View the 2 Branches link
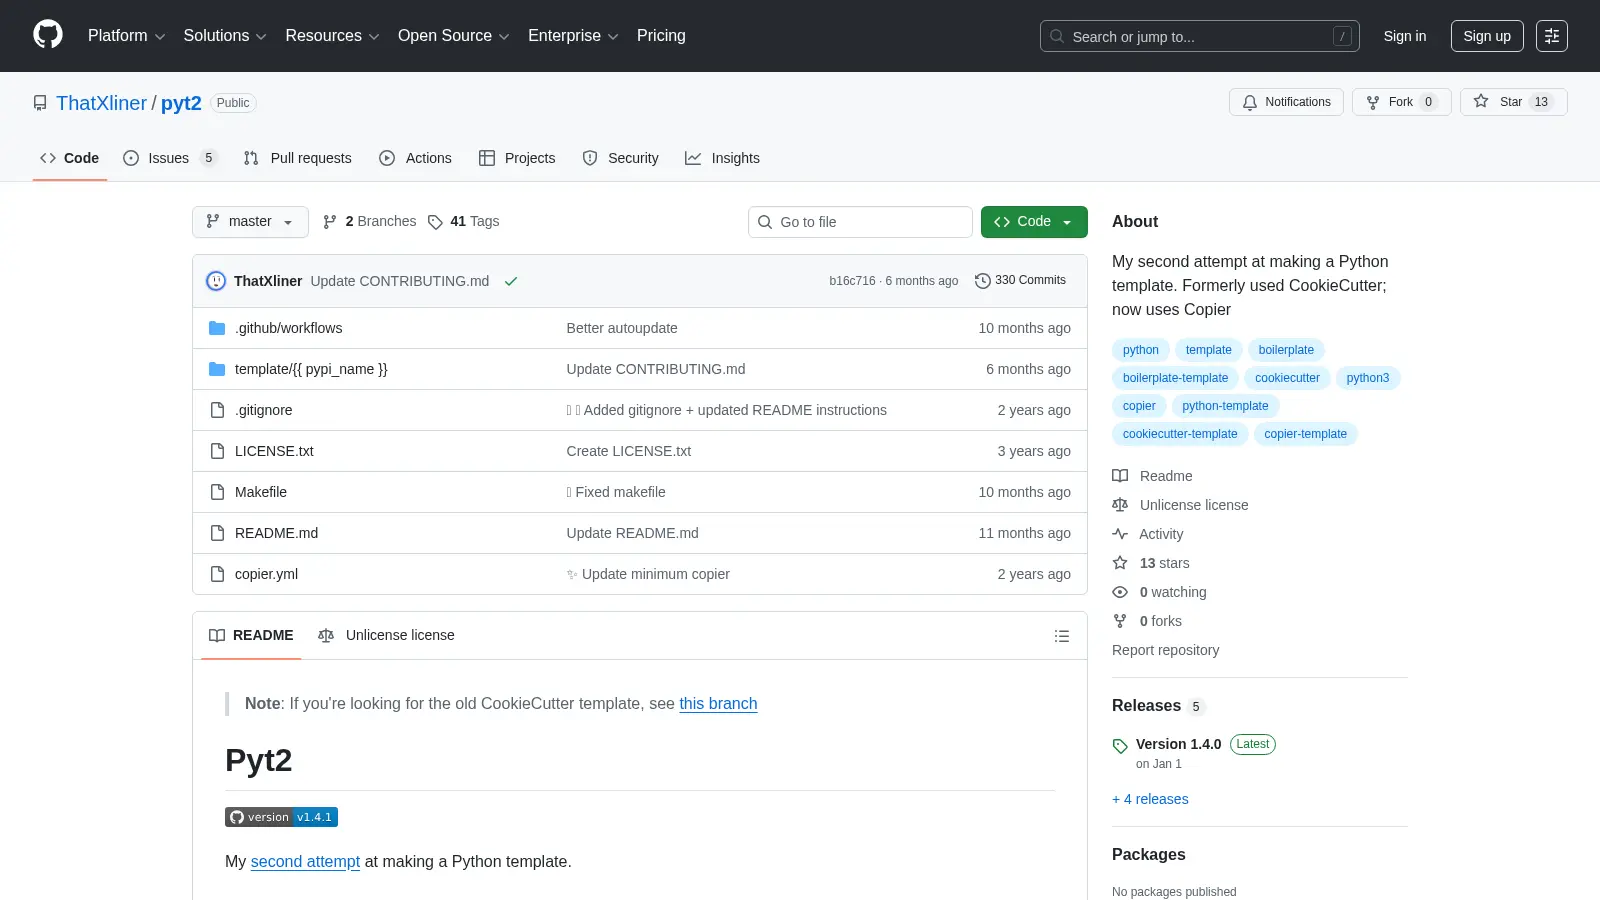 (369, 222)
